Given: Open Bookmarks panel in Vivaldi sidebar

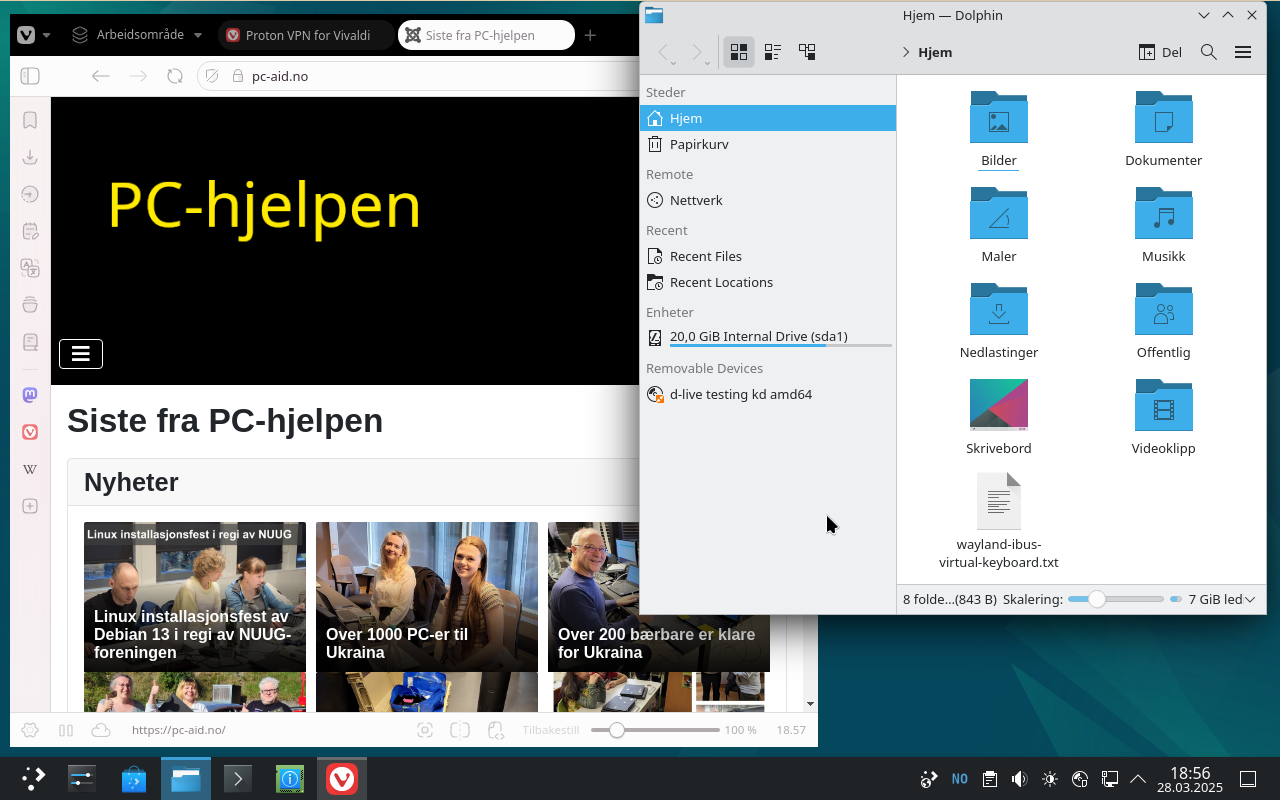Looking at the screenshot, I should pos(30,120).
